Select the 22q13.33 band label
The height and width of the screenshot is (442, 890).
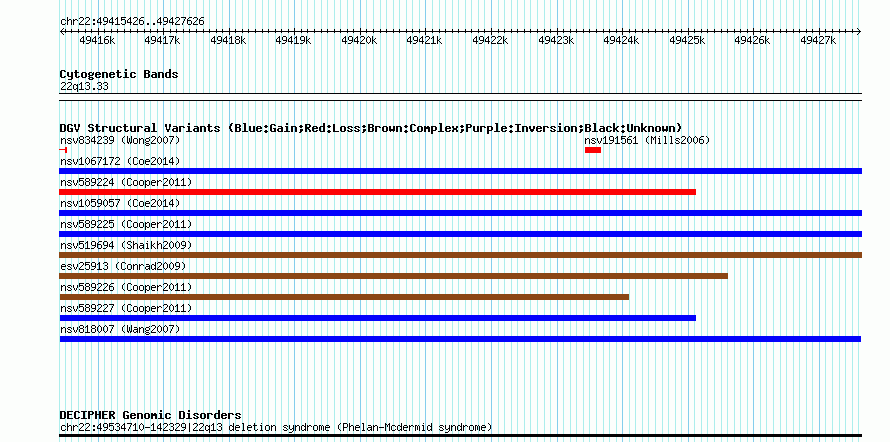[x=84, y=87]
